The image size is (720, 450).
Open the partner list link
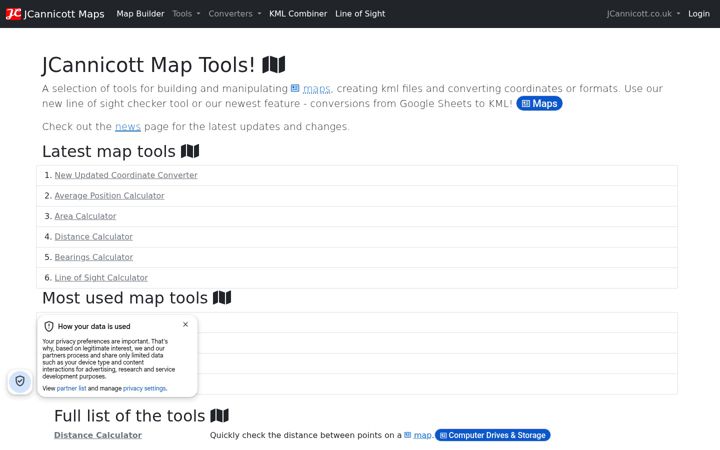71,388
